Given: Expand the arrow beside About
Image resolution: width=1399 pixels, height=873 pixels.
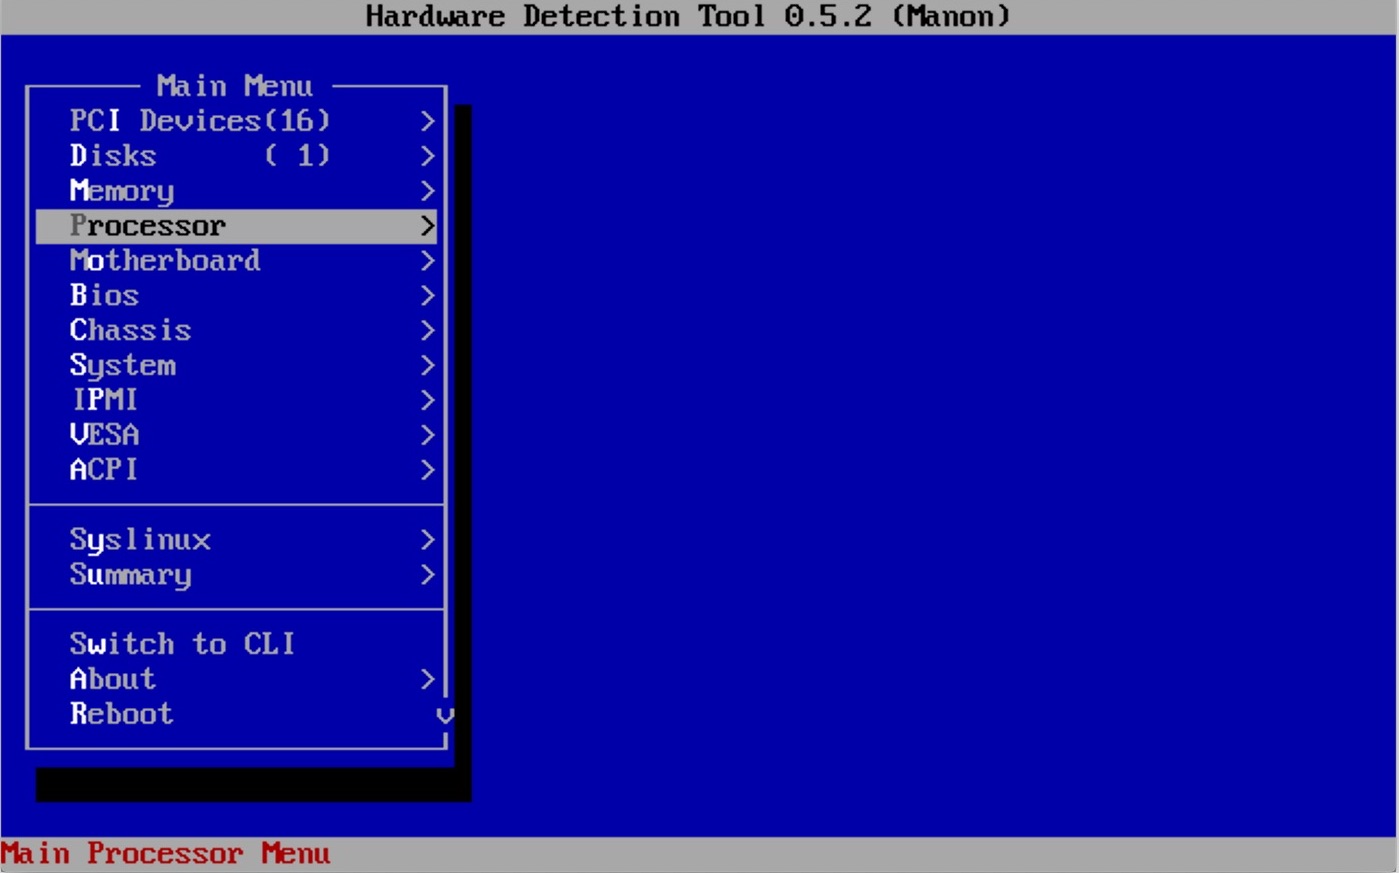Looking at the screenshot, I should click(x=427, y=679).
